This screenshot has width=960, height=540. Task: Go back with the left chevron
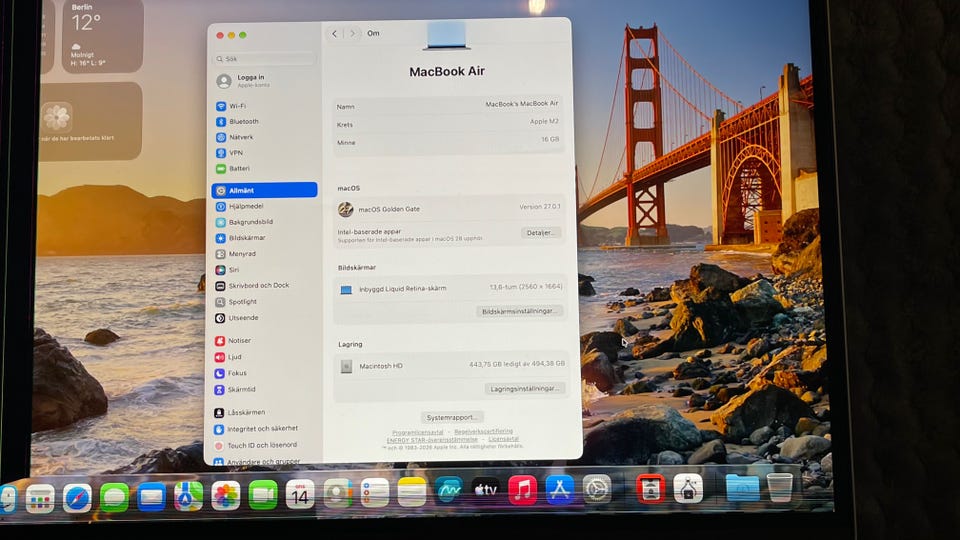(x=334, y=34)
